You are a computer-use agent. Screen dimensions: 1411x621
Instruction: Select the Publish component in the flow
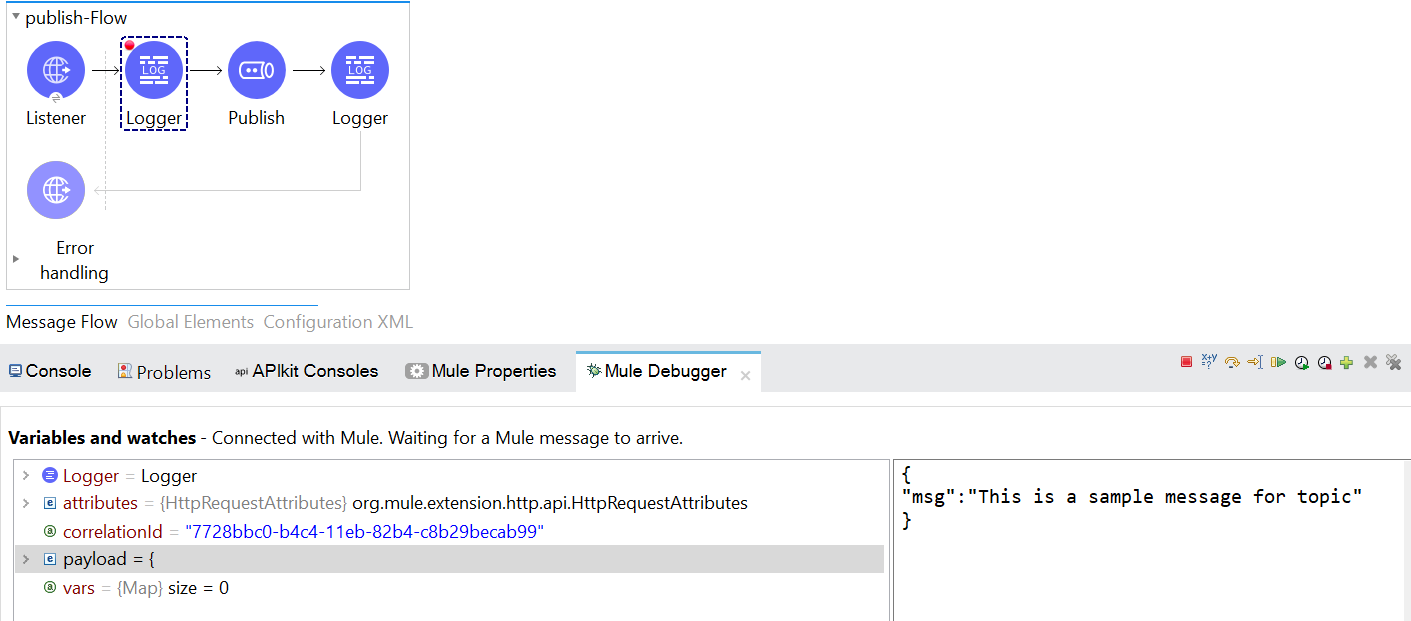[x=257, y=70]
